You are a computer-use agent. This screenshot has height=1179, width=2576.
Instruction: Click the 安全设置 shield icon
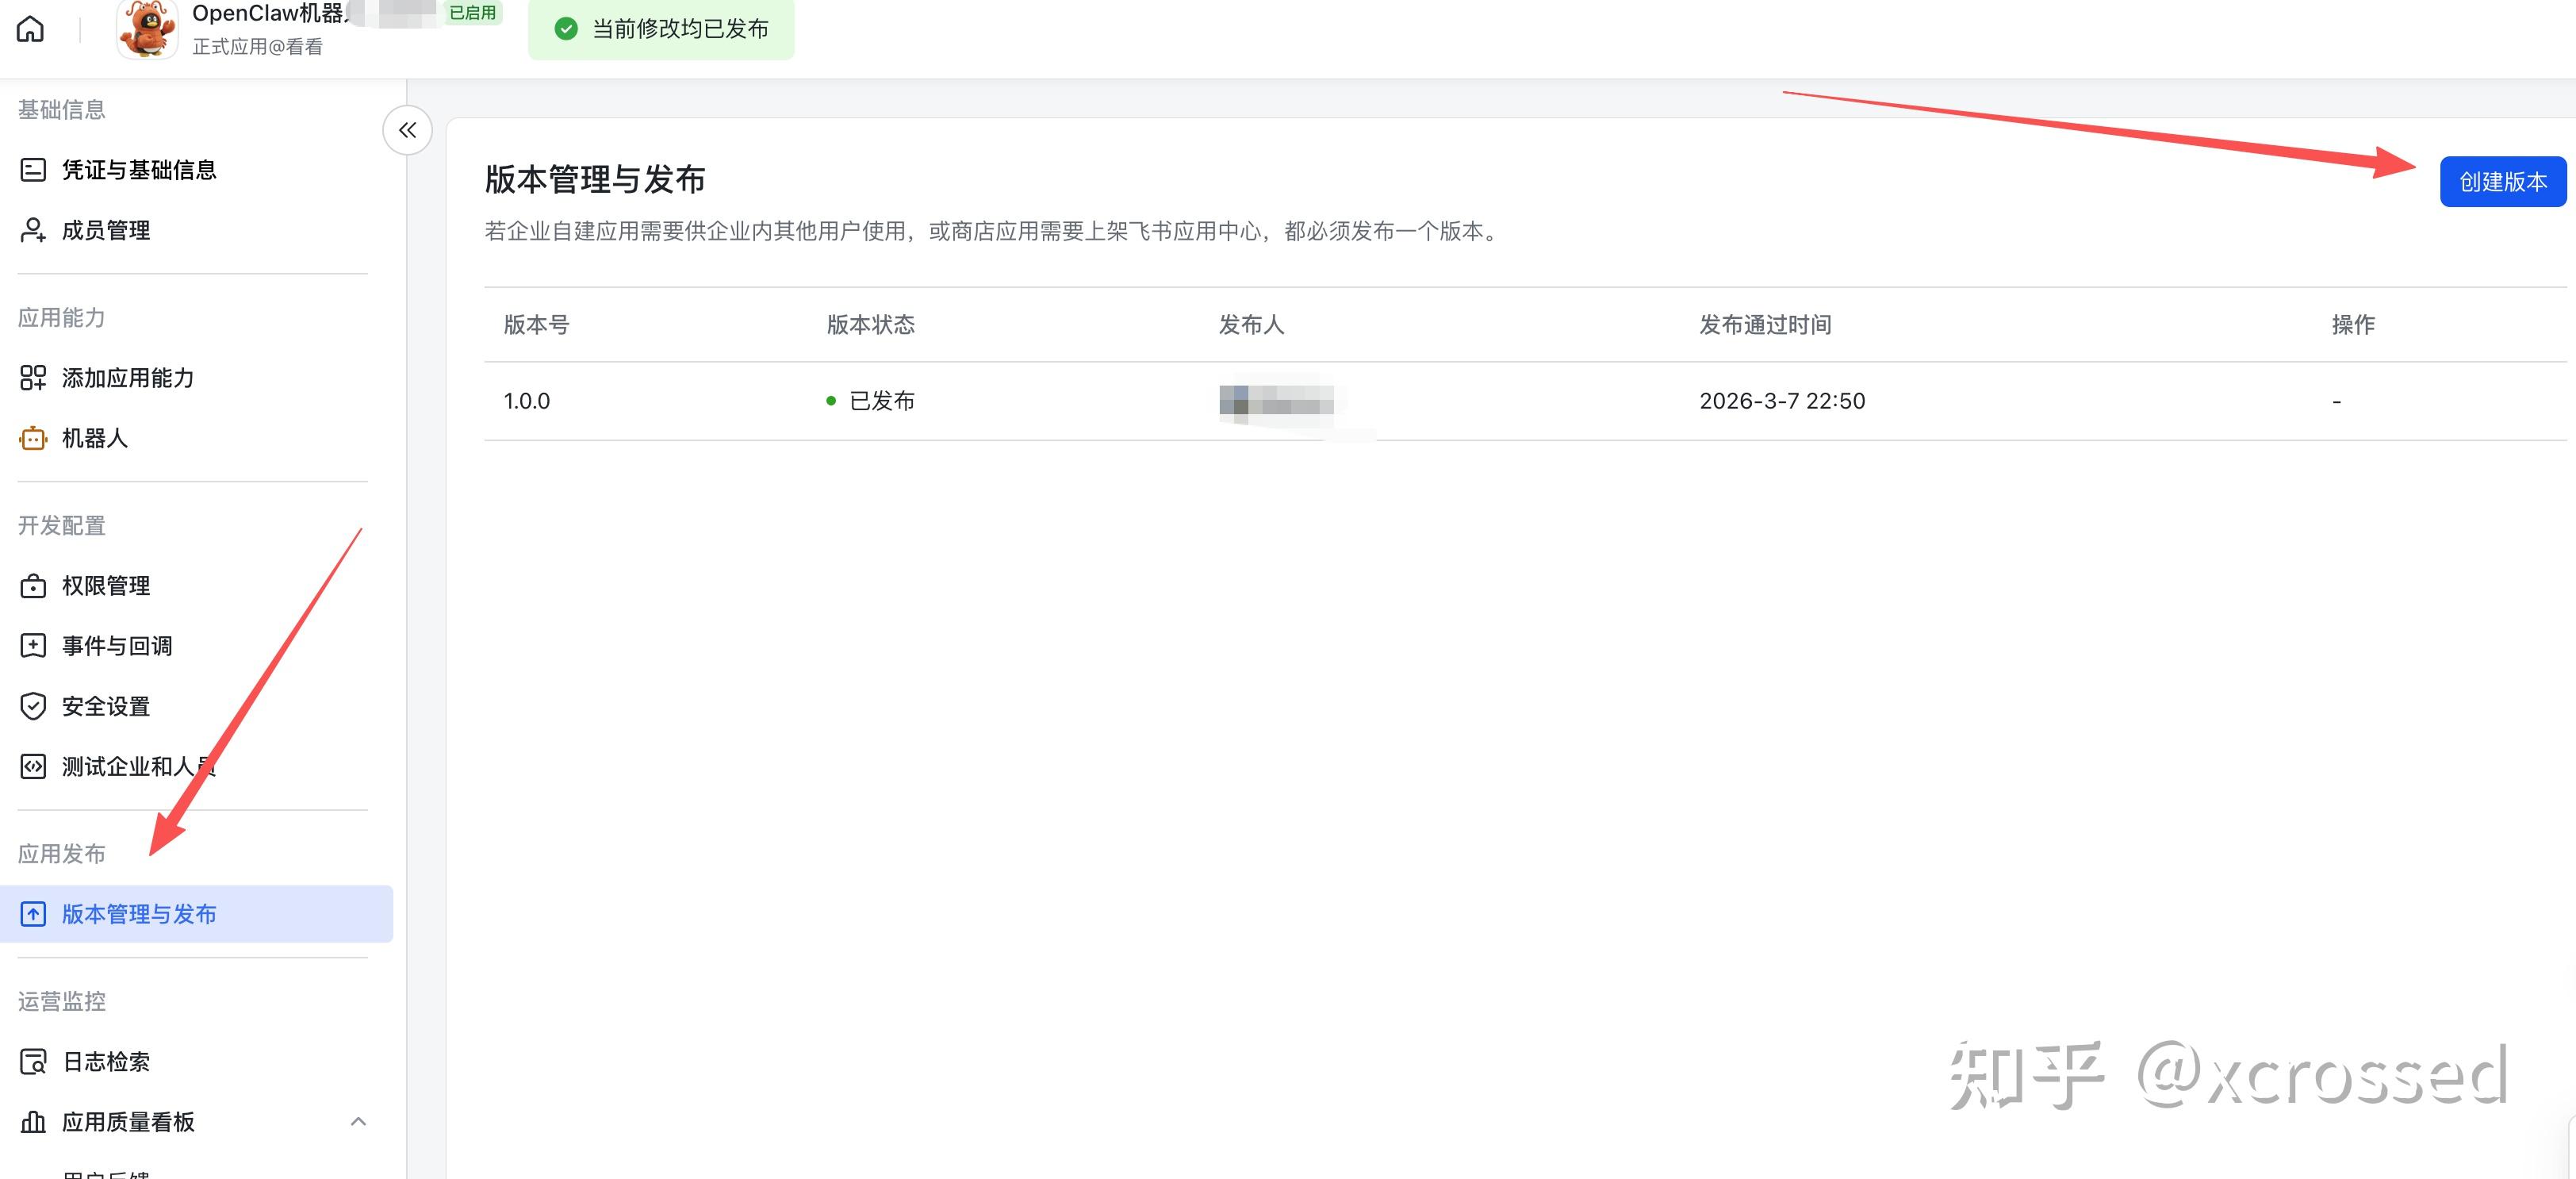point(33,706)
